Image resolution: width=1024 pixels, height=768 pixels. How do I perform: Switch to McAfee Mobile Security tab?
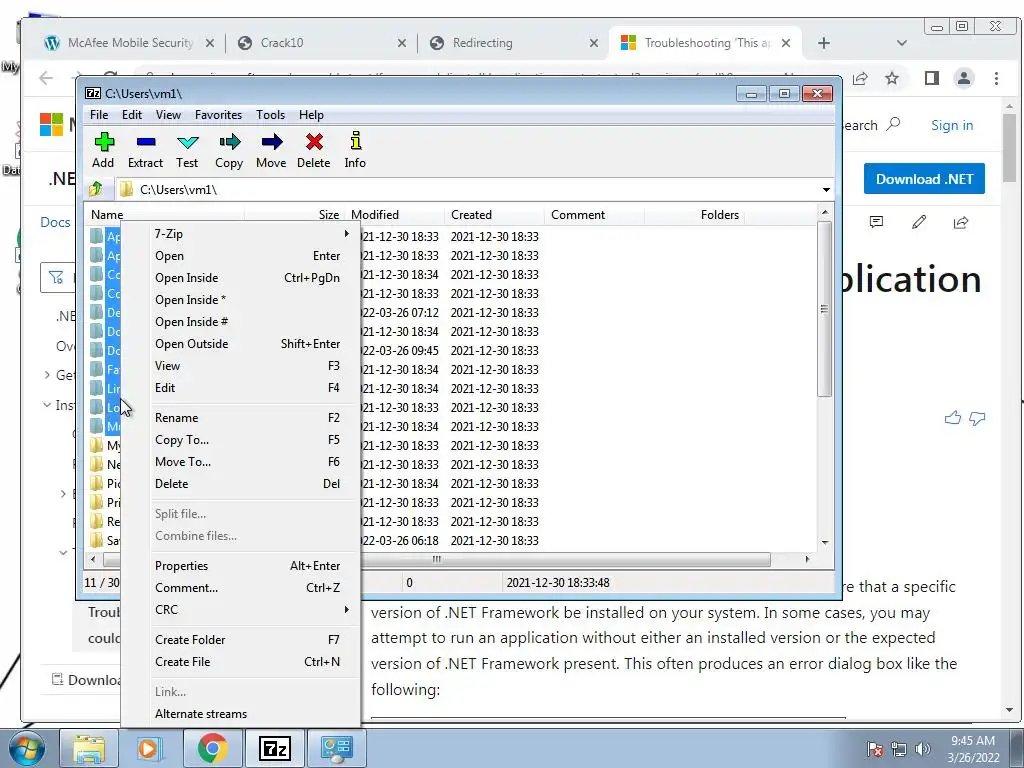click(x=129, y=43)
